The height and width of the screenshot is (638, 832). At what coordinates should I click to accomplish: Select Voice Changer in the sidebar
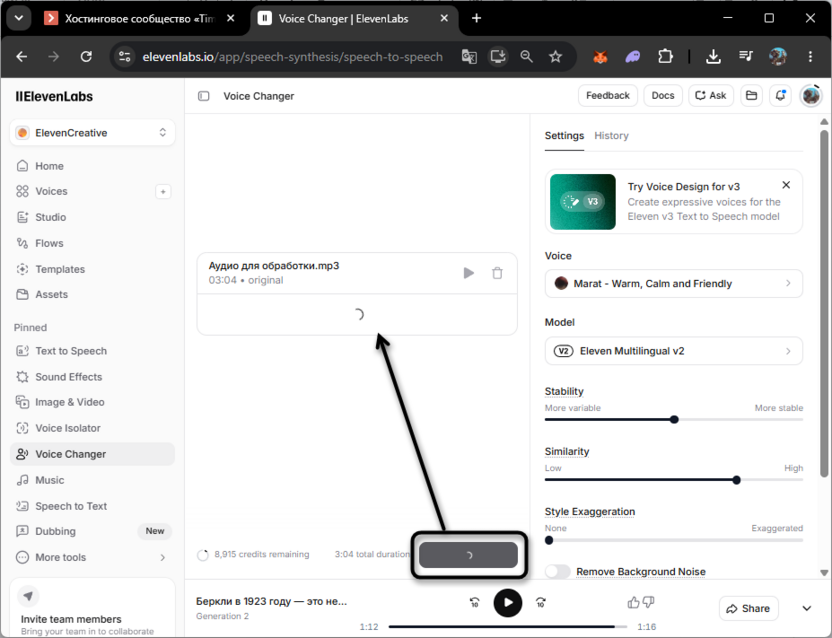click(x=92, y=454)
